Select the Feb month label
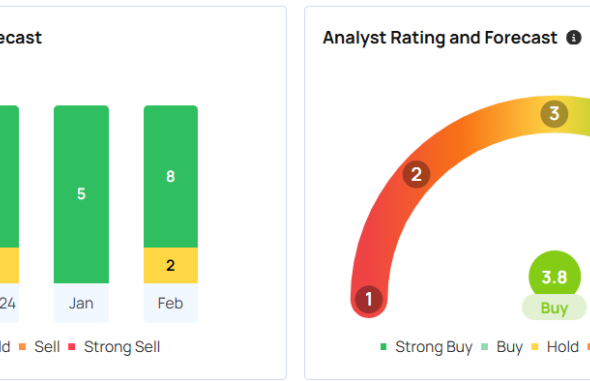The height and width of the screenshot is (381, 590). pos(170,303)
